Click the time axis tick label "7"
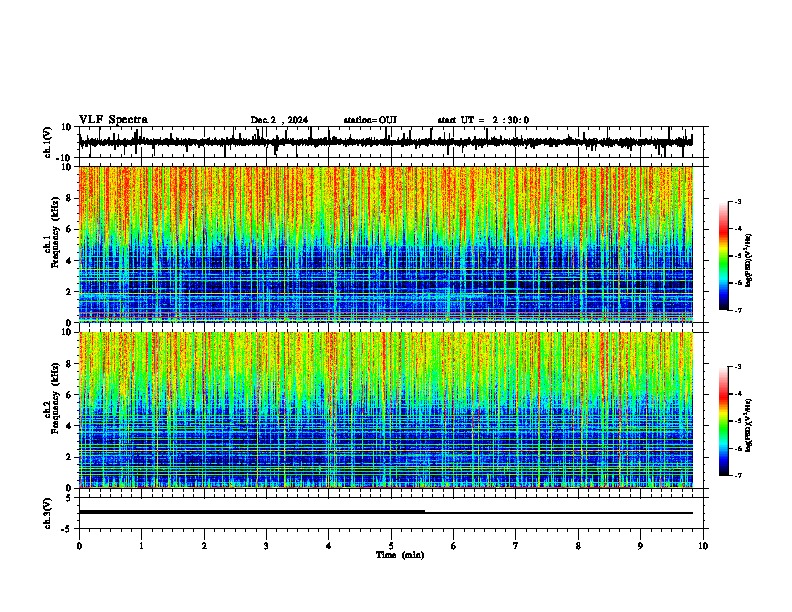The width and height of the screenshot is (792, 612). tap(516, 546)
